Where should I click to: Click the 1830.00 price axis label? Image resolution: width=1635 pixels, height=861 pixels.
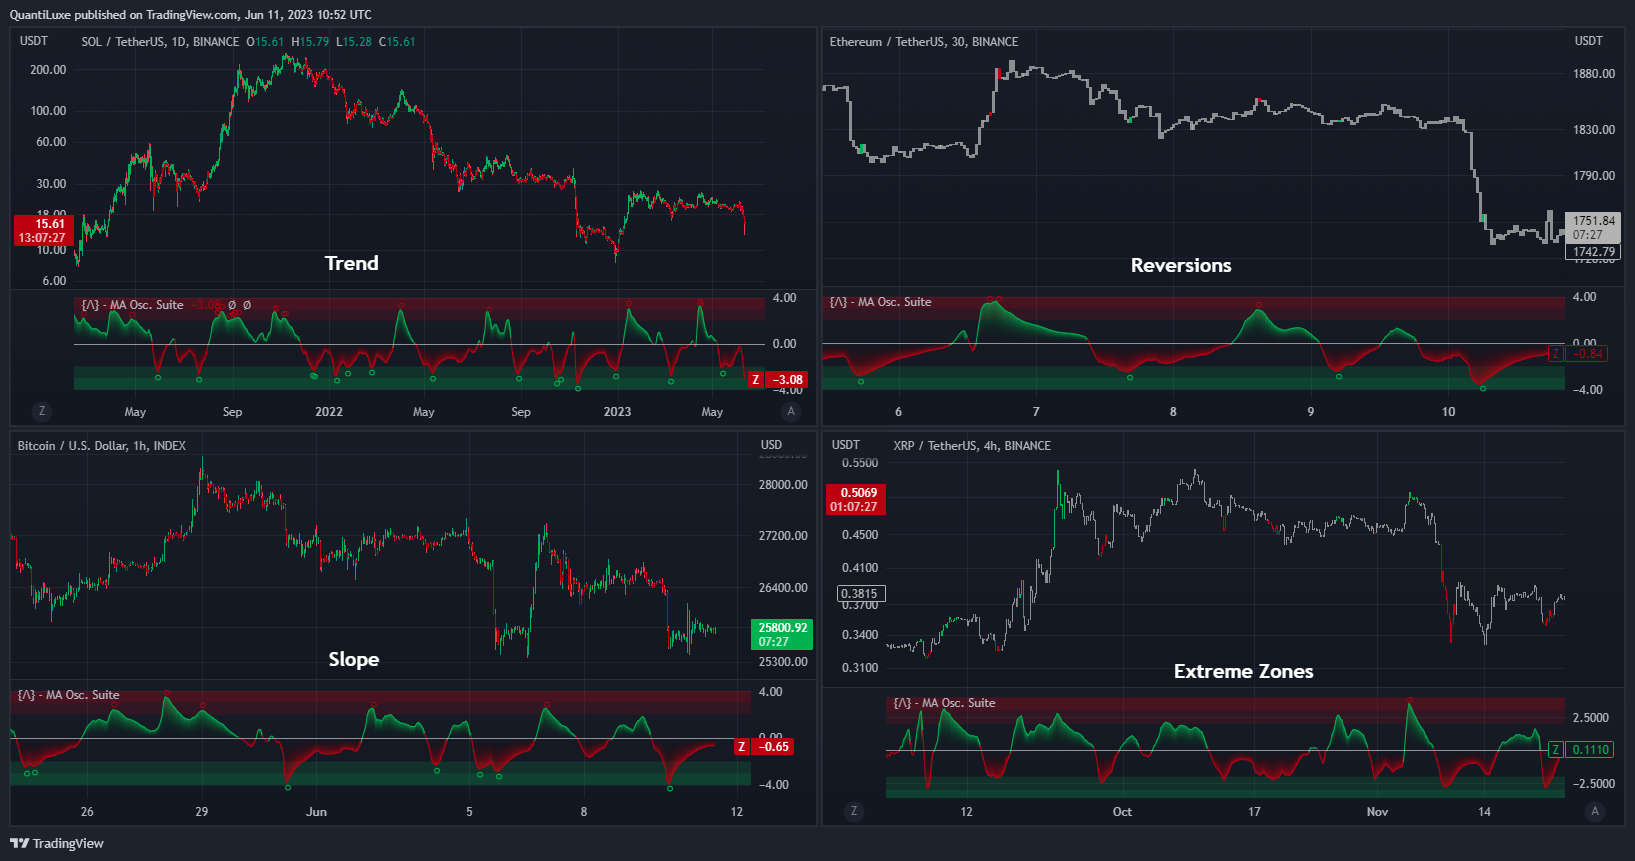[x=1594, y=130]
